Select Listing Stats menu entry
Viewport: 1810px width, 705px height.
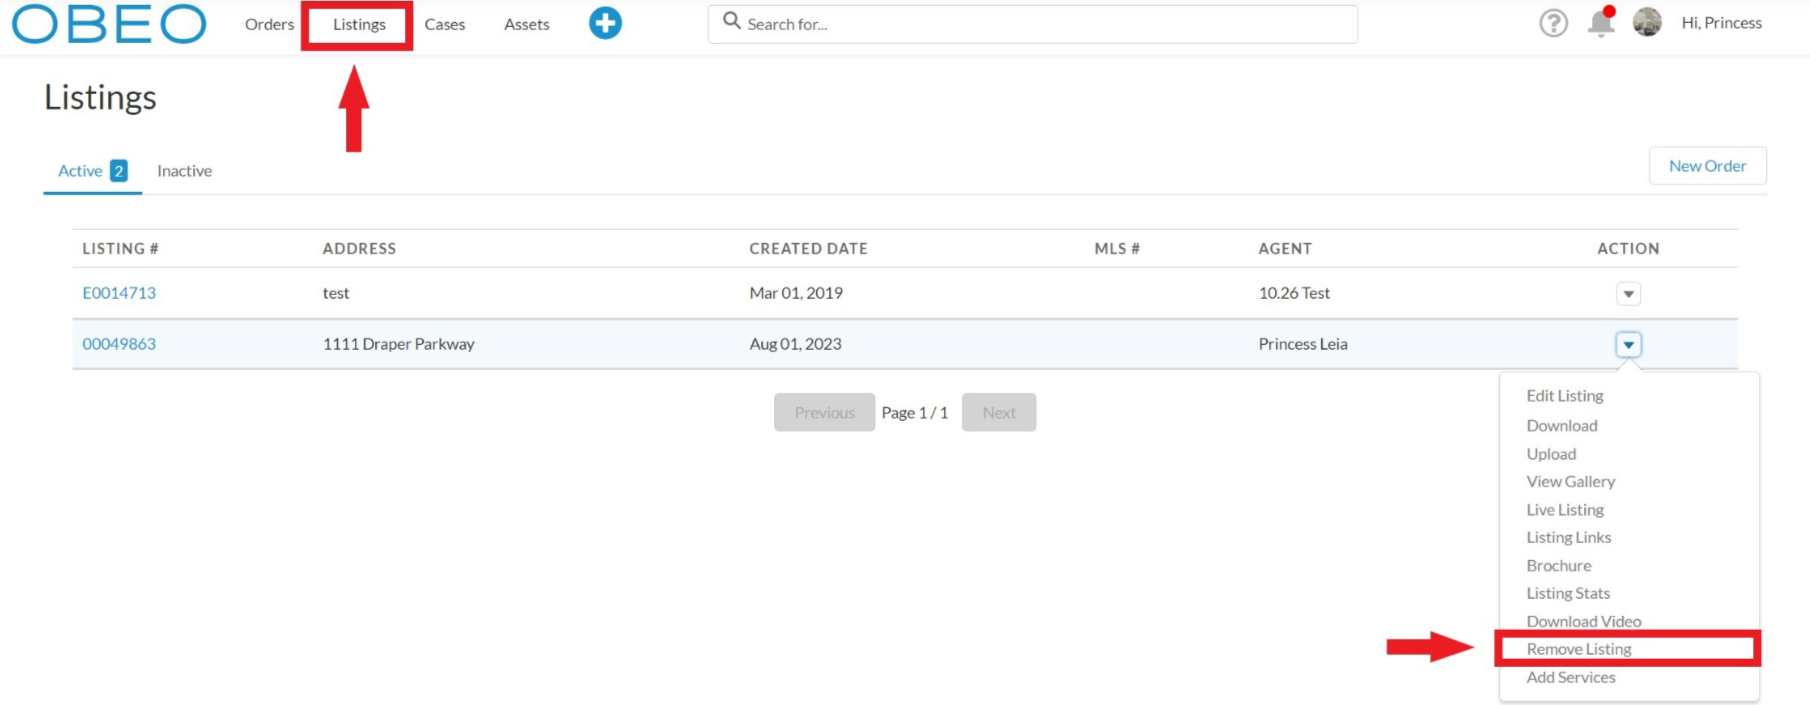pos(1568,594)
